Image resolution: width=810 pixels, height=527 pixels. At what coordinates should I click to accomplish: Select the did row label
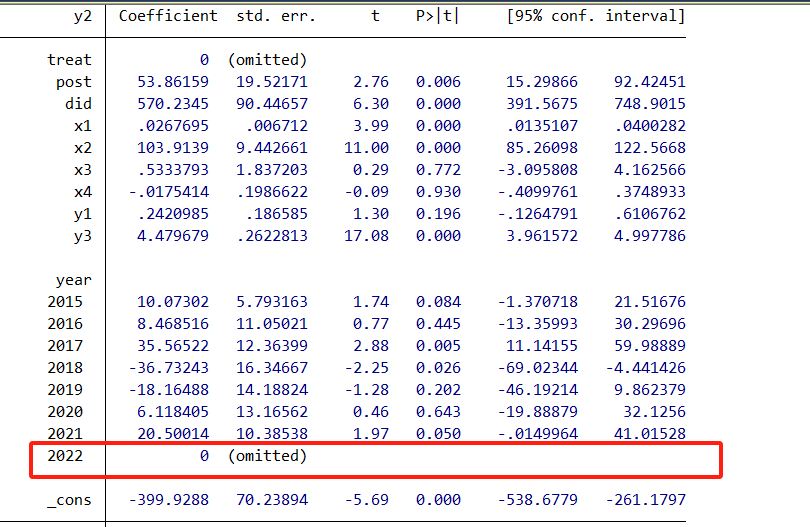79,104
